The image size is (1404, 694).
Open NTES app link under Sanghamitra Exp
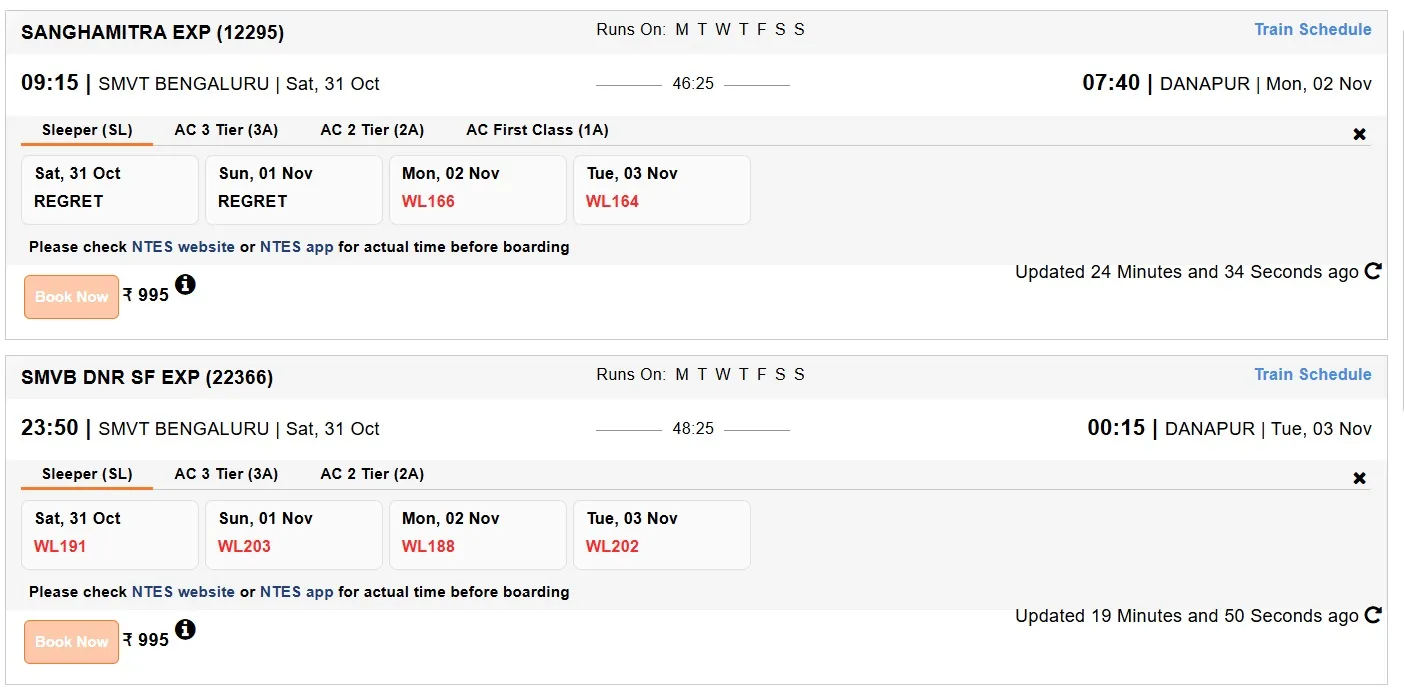[x=297, y=247]
